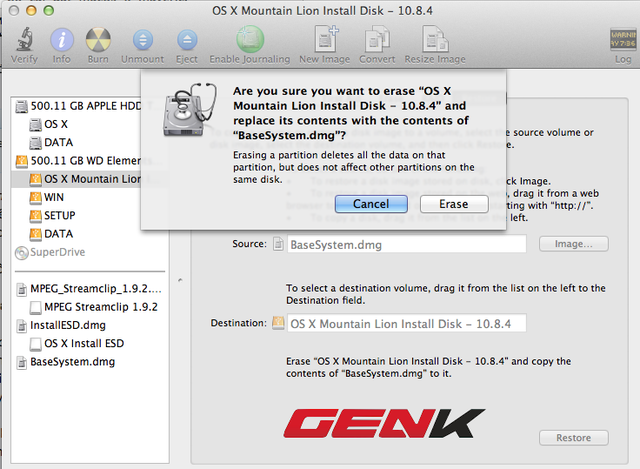The height and width of the screenshot is (469, 640).
Task: Click the Image… button
Action: (x=573, y=244)
